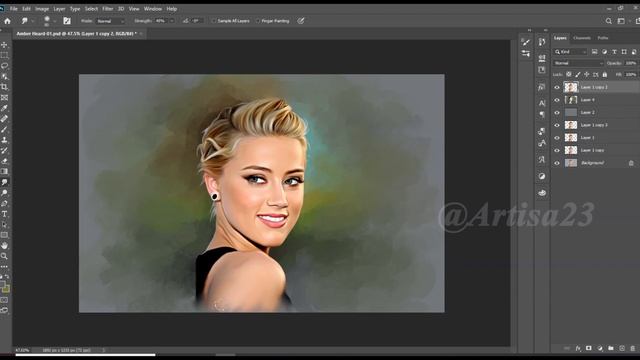Enable the Sample All Layers checkbox
The height and width of the screenshot is (360, 640).
(x=213, y=21)
